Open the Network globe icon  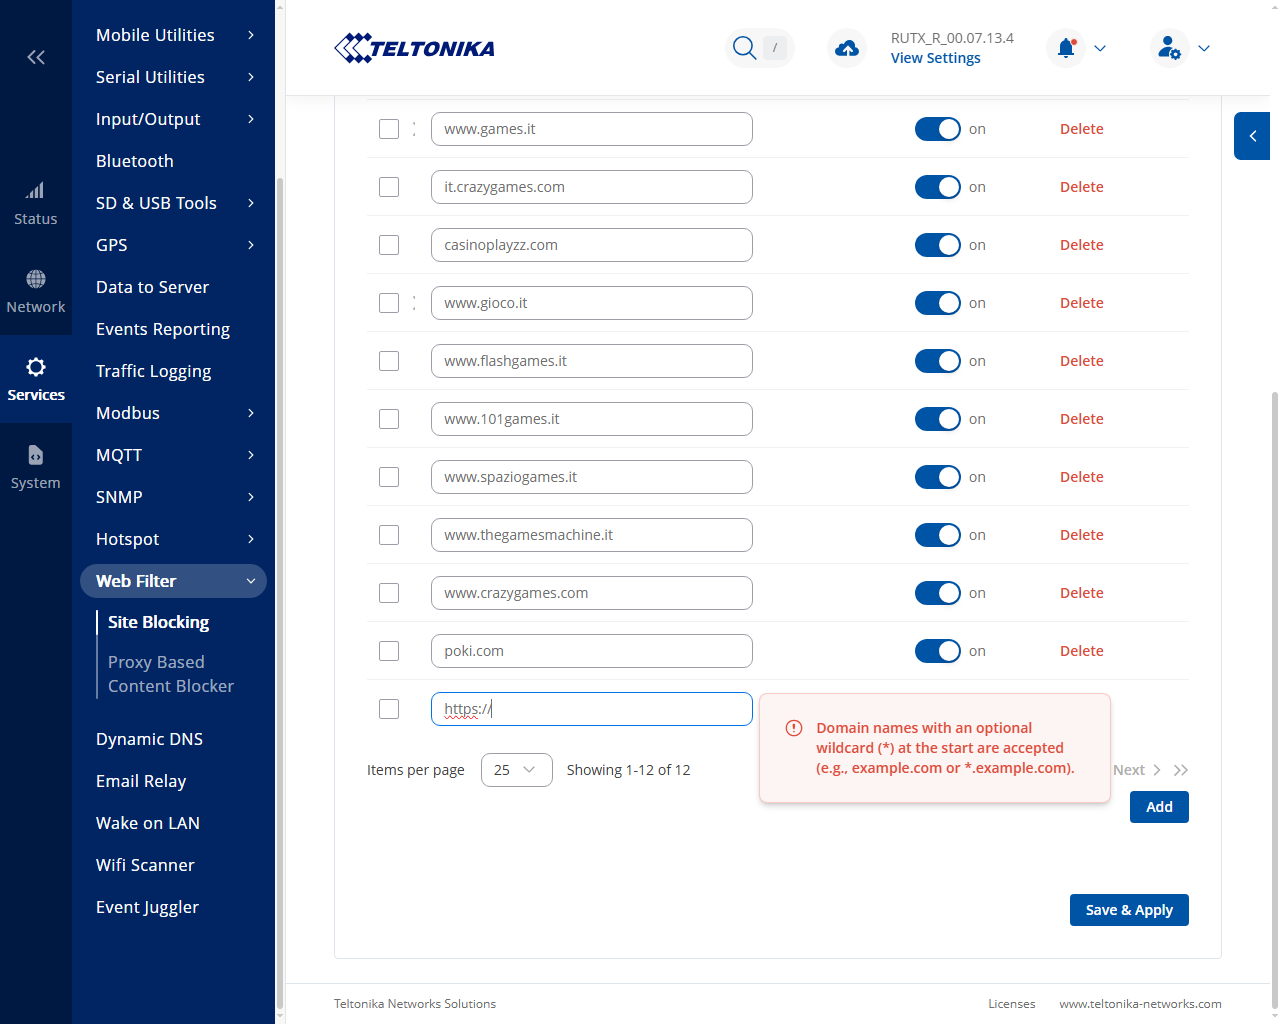click(36, 278)
